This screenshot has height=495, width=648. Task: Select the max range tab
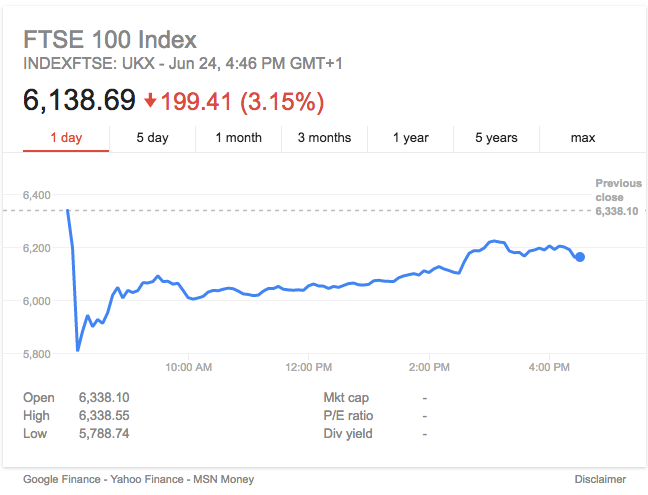click(583, 138)
